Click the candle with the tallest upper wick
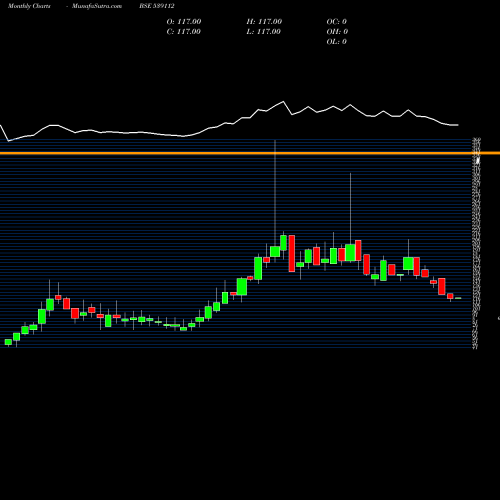 point(275,251)
